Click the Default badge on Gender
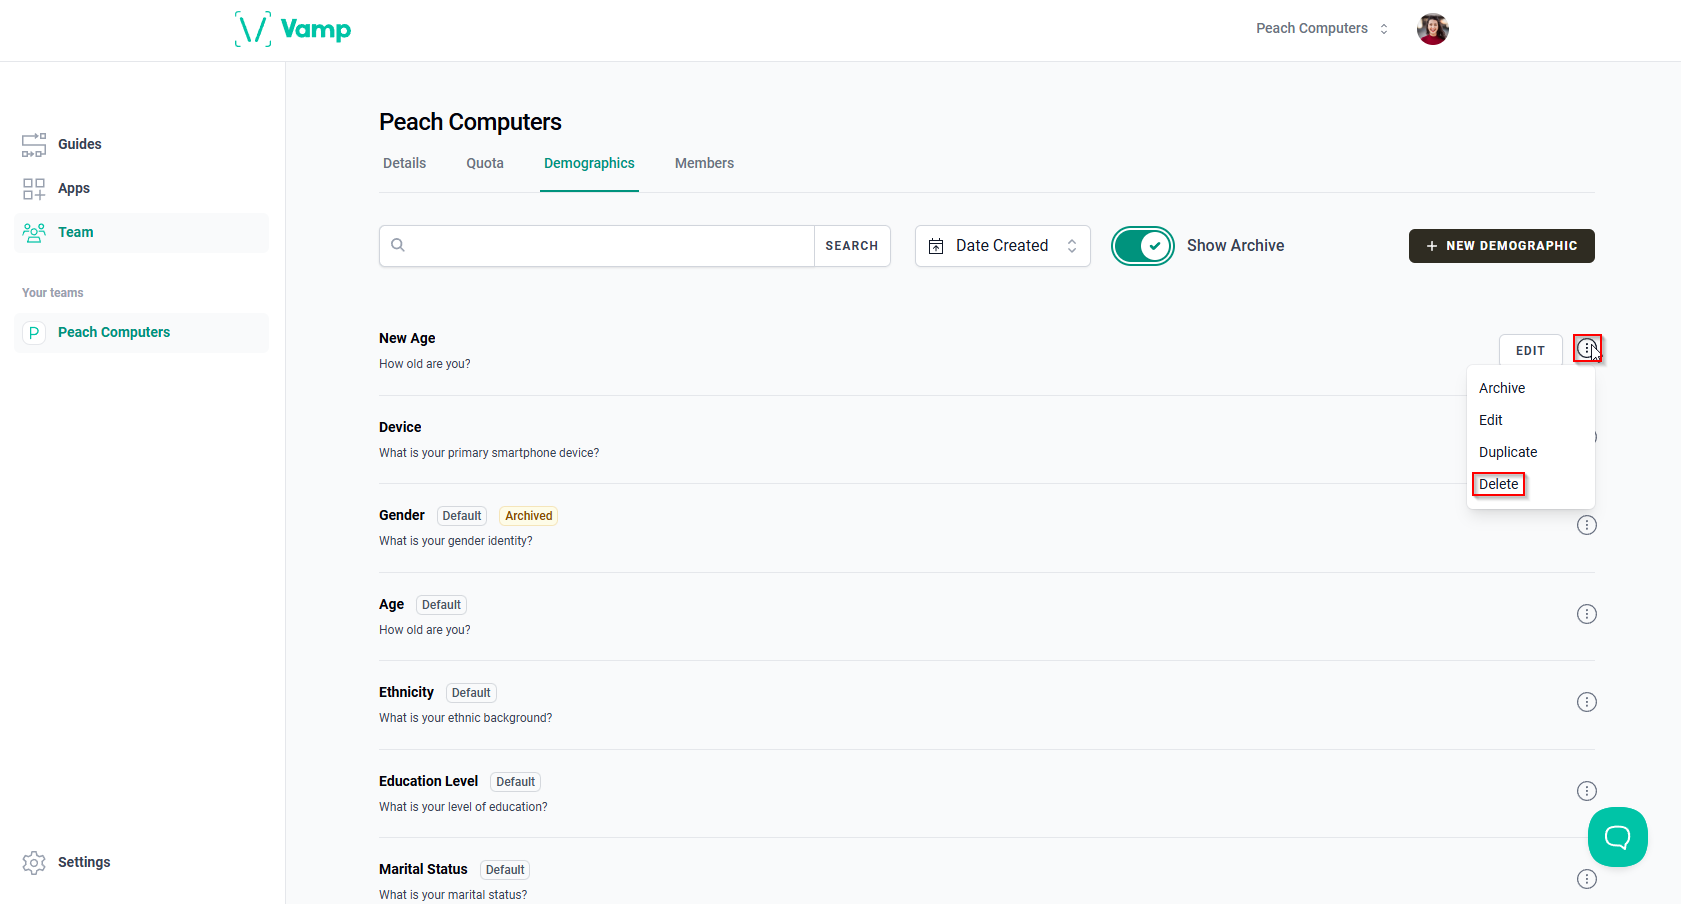This screenshot has width=1681, height=904. point(462,516)
